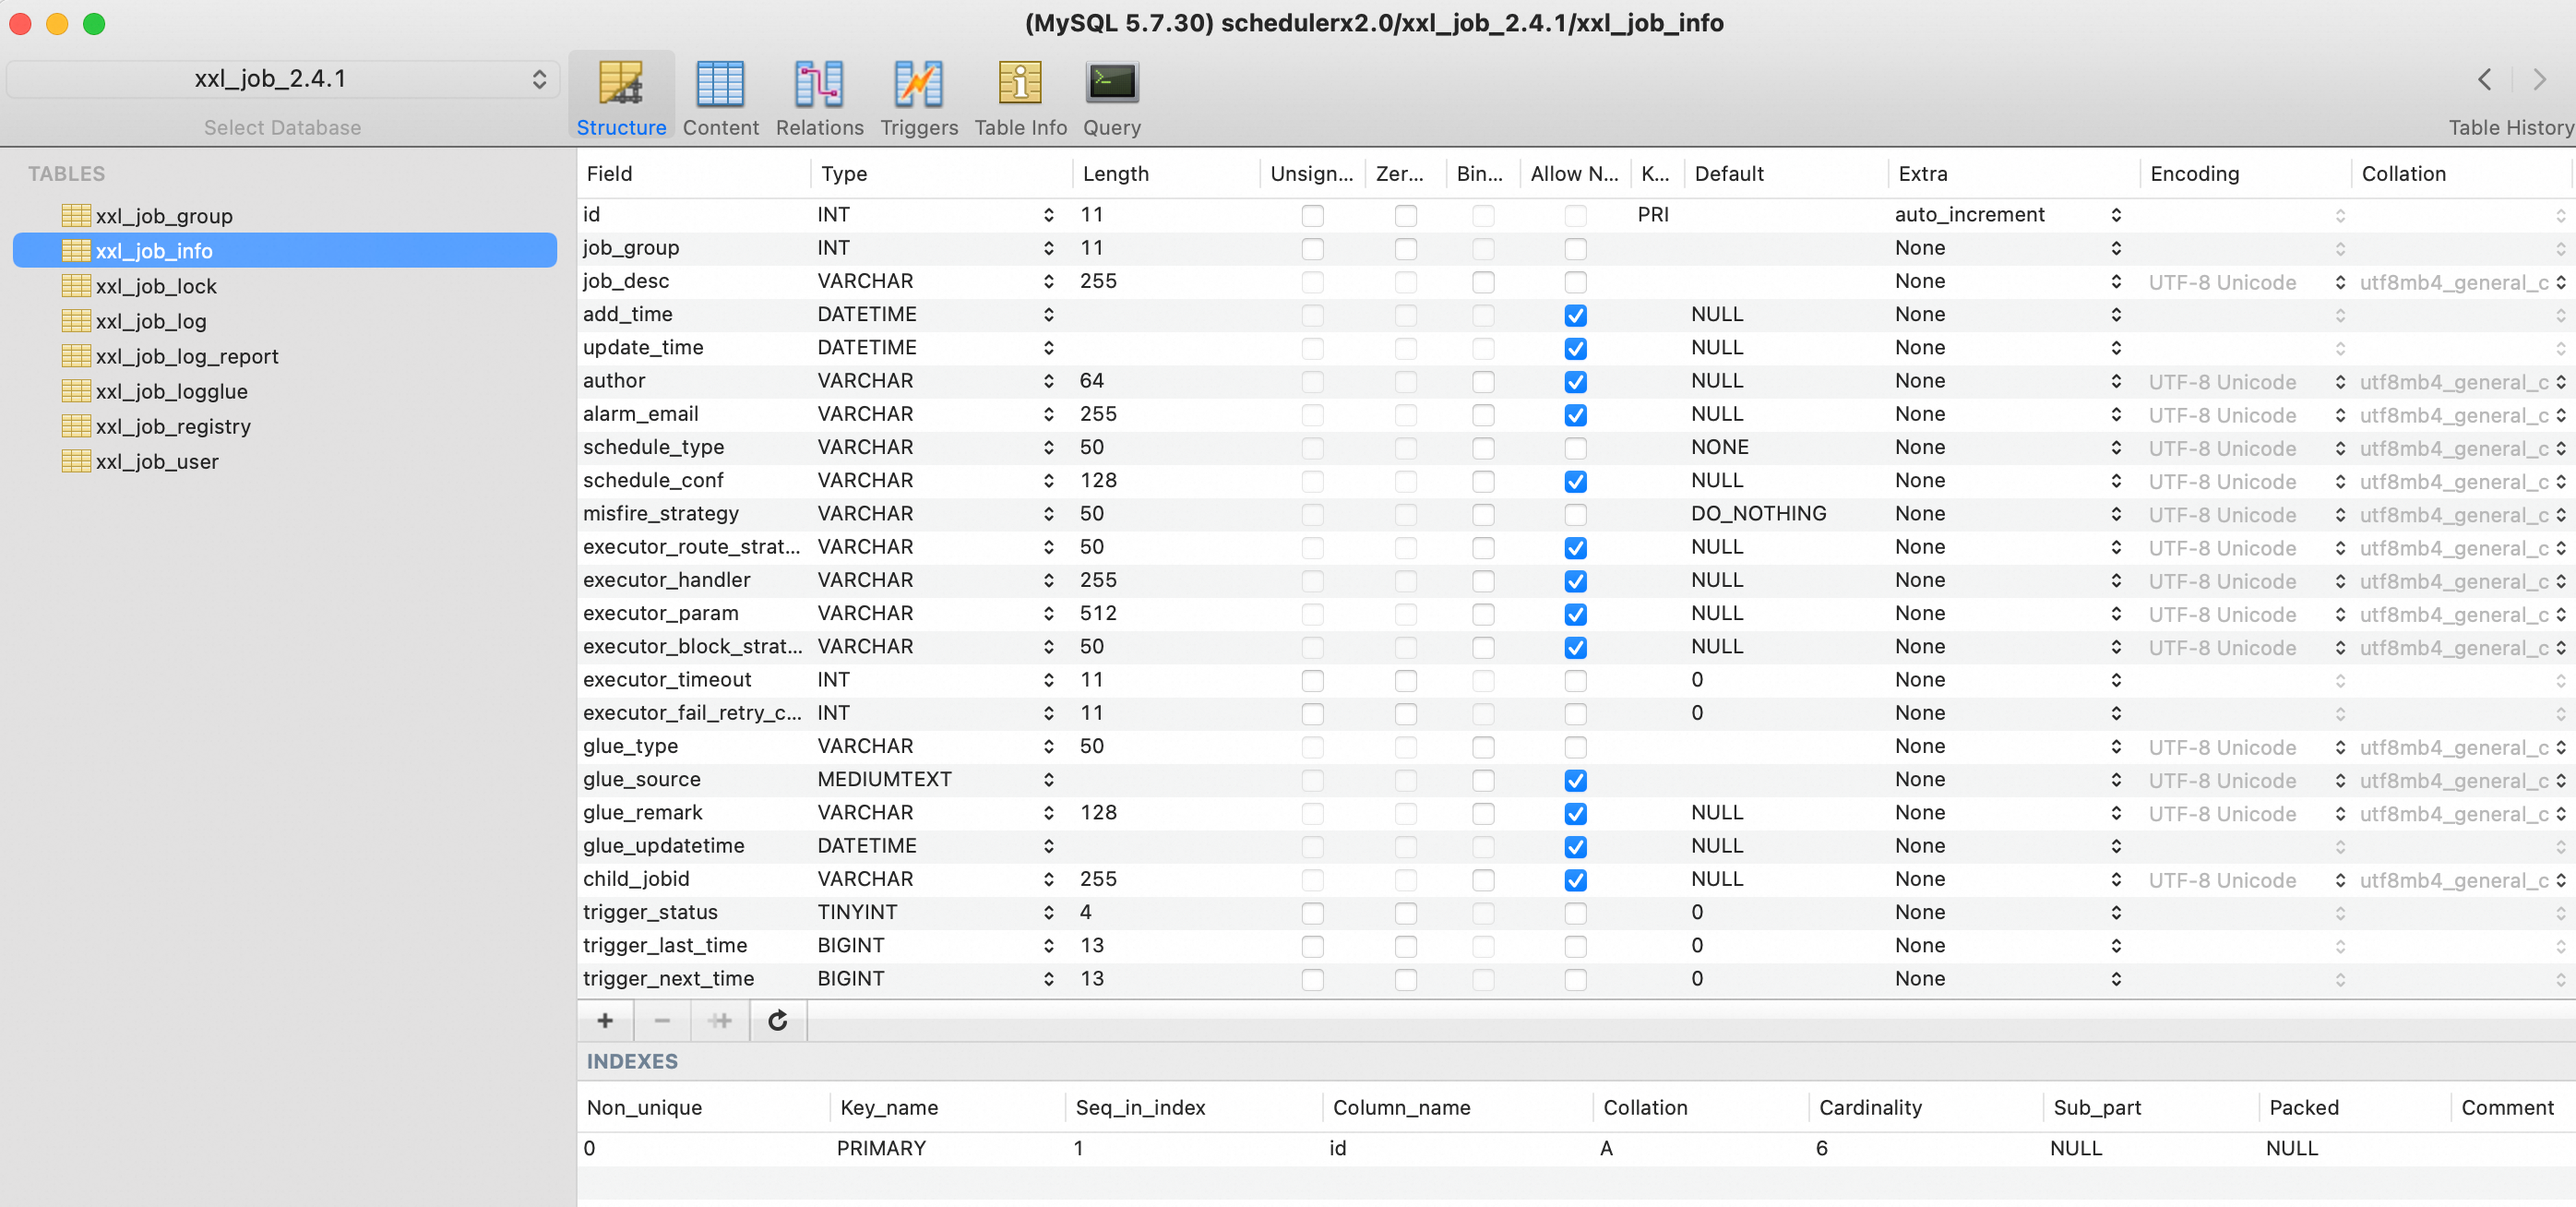Screen dimensions: 2576x1207
Task: Uncheck Allow Null for add_time field
Action: click(x=1575, y=316)
